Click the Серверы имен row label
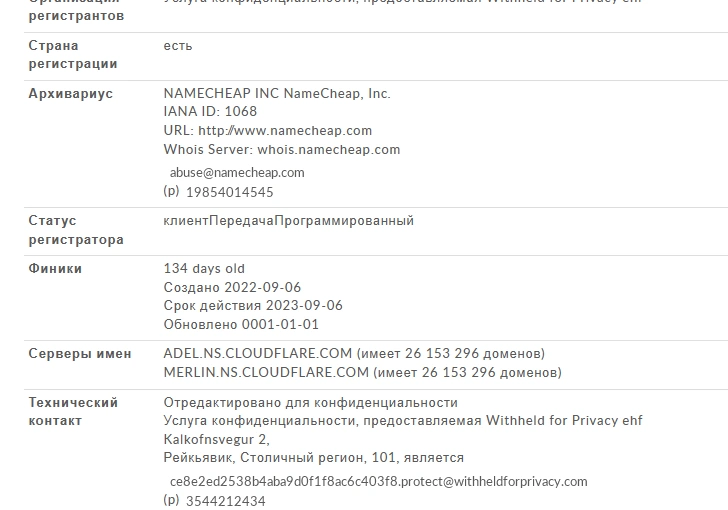Viewport: 728px width, 510px height. (x=80, y=354)
